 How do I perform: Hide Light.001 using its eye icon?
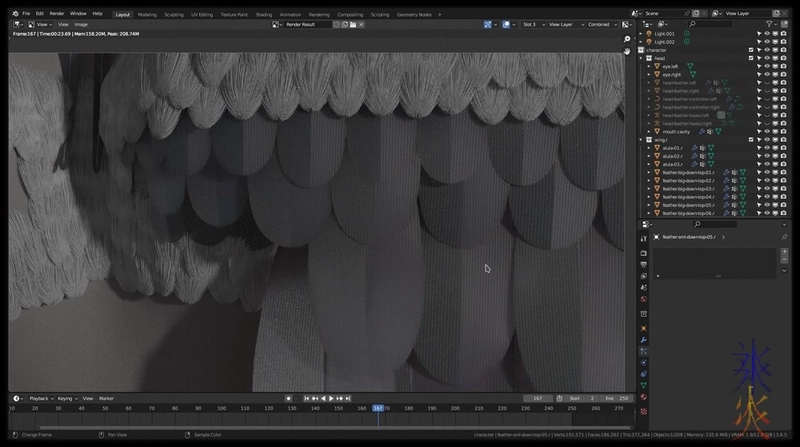click(x=766, y=33)
